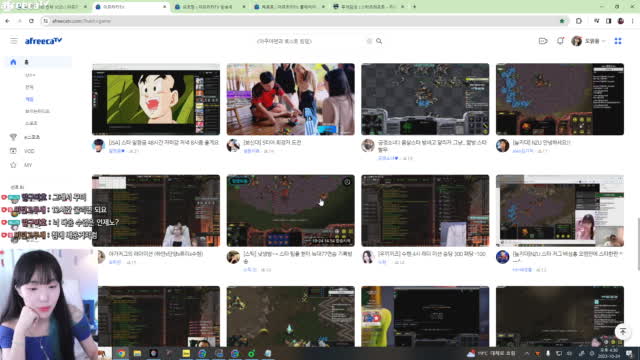Open Chrome from the Windows taskbar
The height and width of the screenshot is (360, 640).
121,353
